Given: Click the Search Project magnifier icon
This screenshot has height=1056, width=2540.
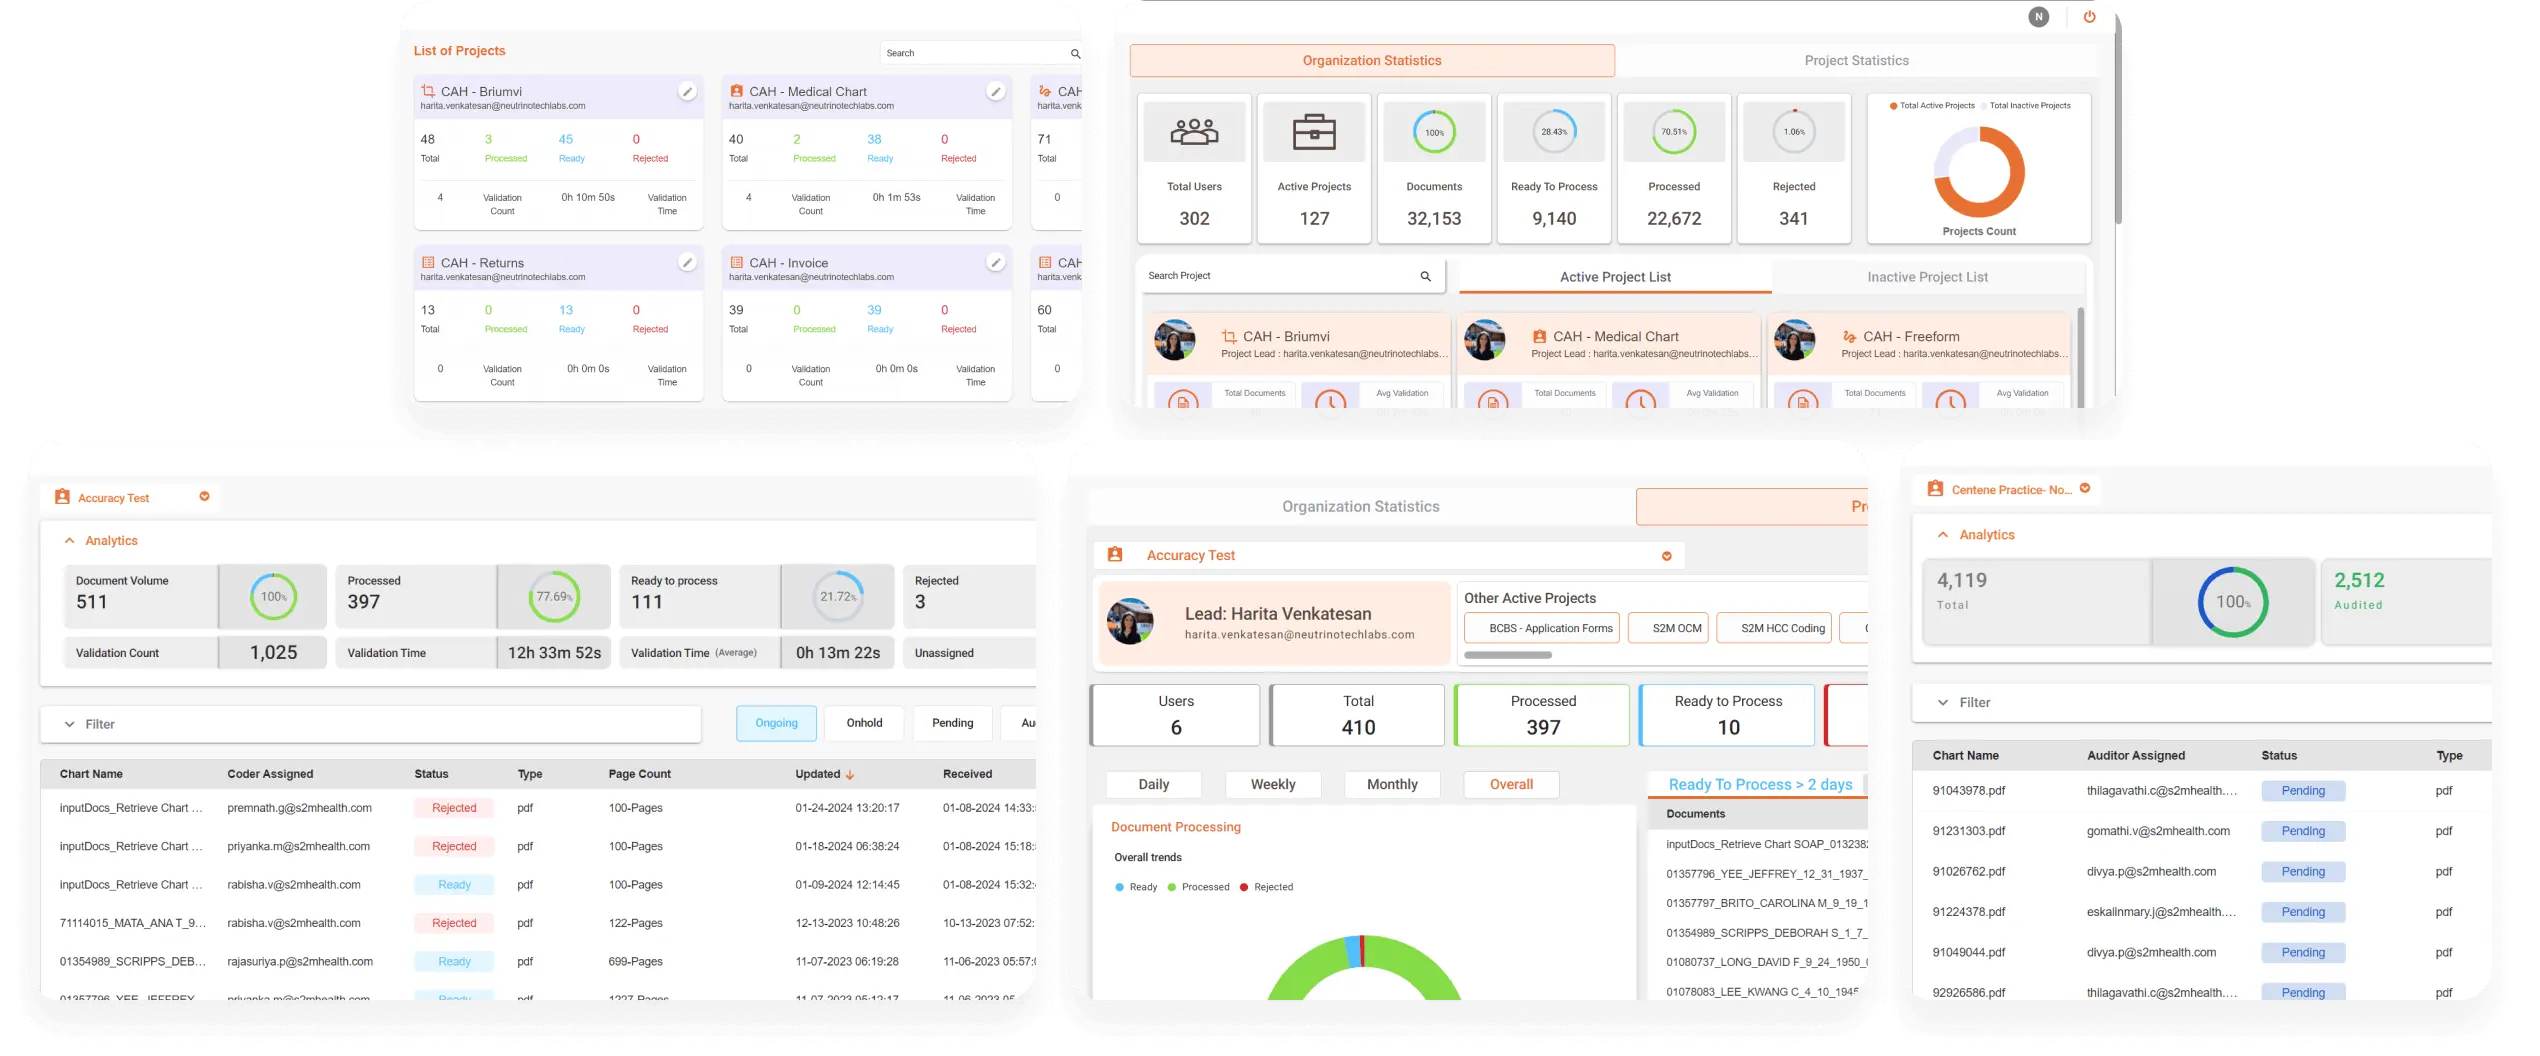Looking at the screenshot, I should (x=1426, y=276).
